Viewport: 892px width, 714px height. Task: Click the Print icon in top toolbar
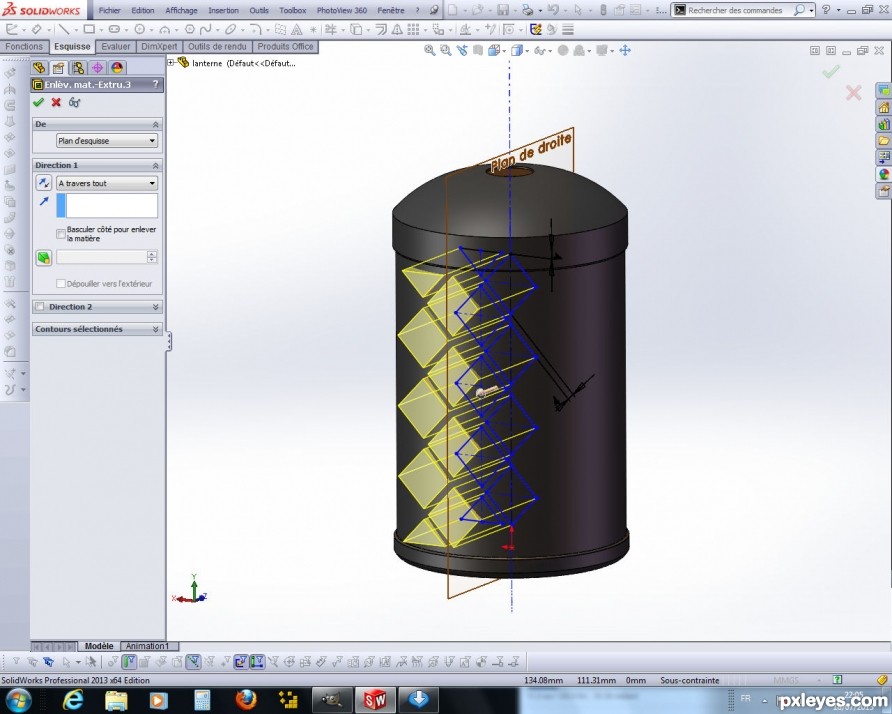click(527, 10)
